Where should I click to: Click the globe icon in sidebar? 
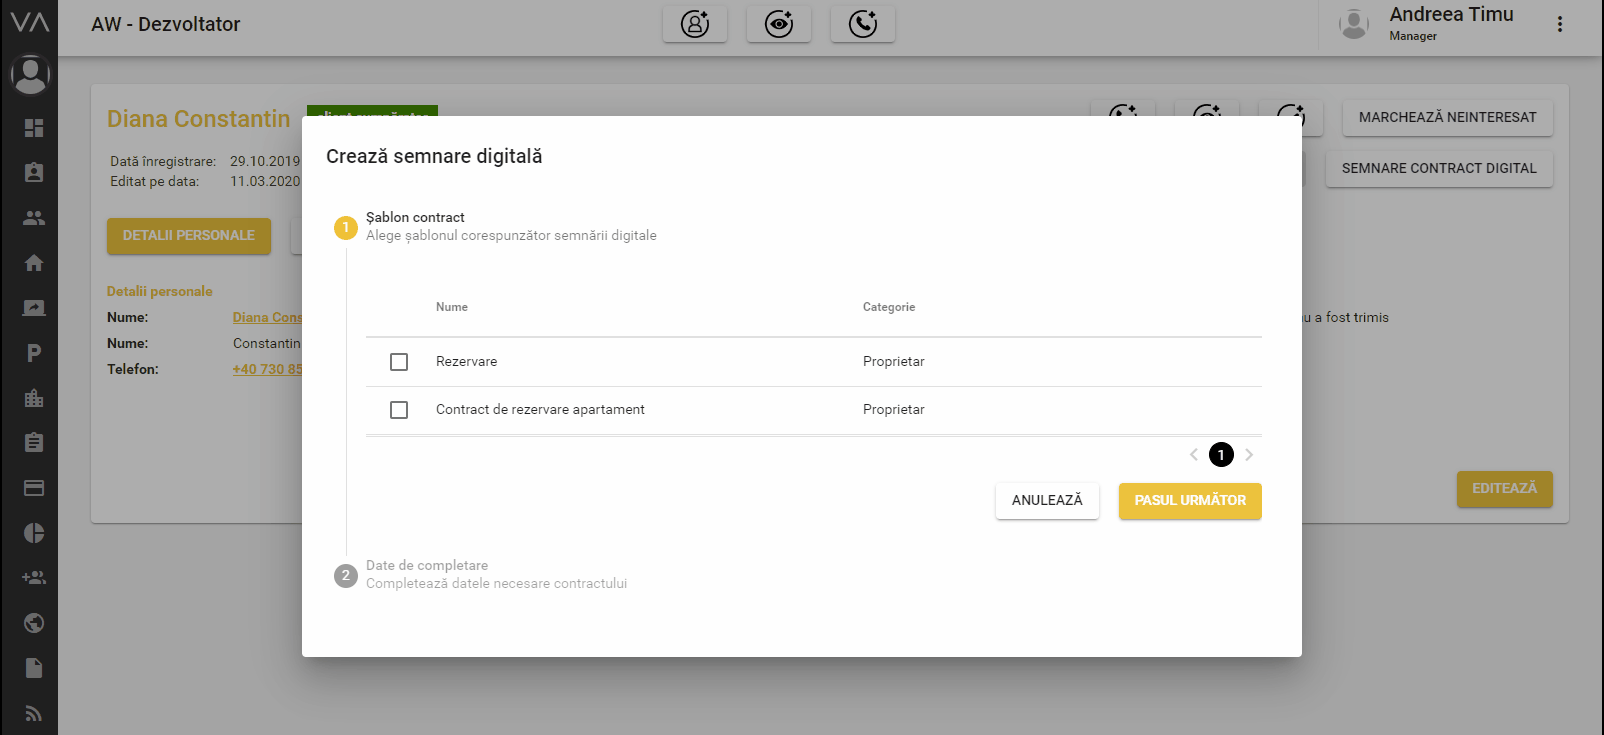point(34,623)
